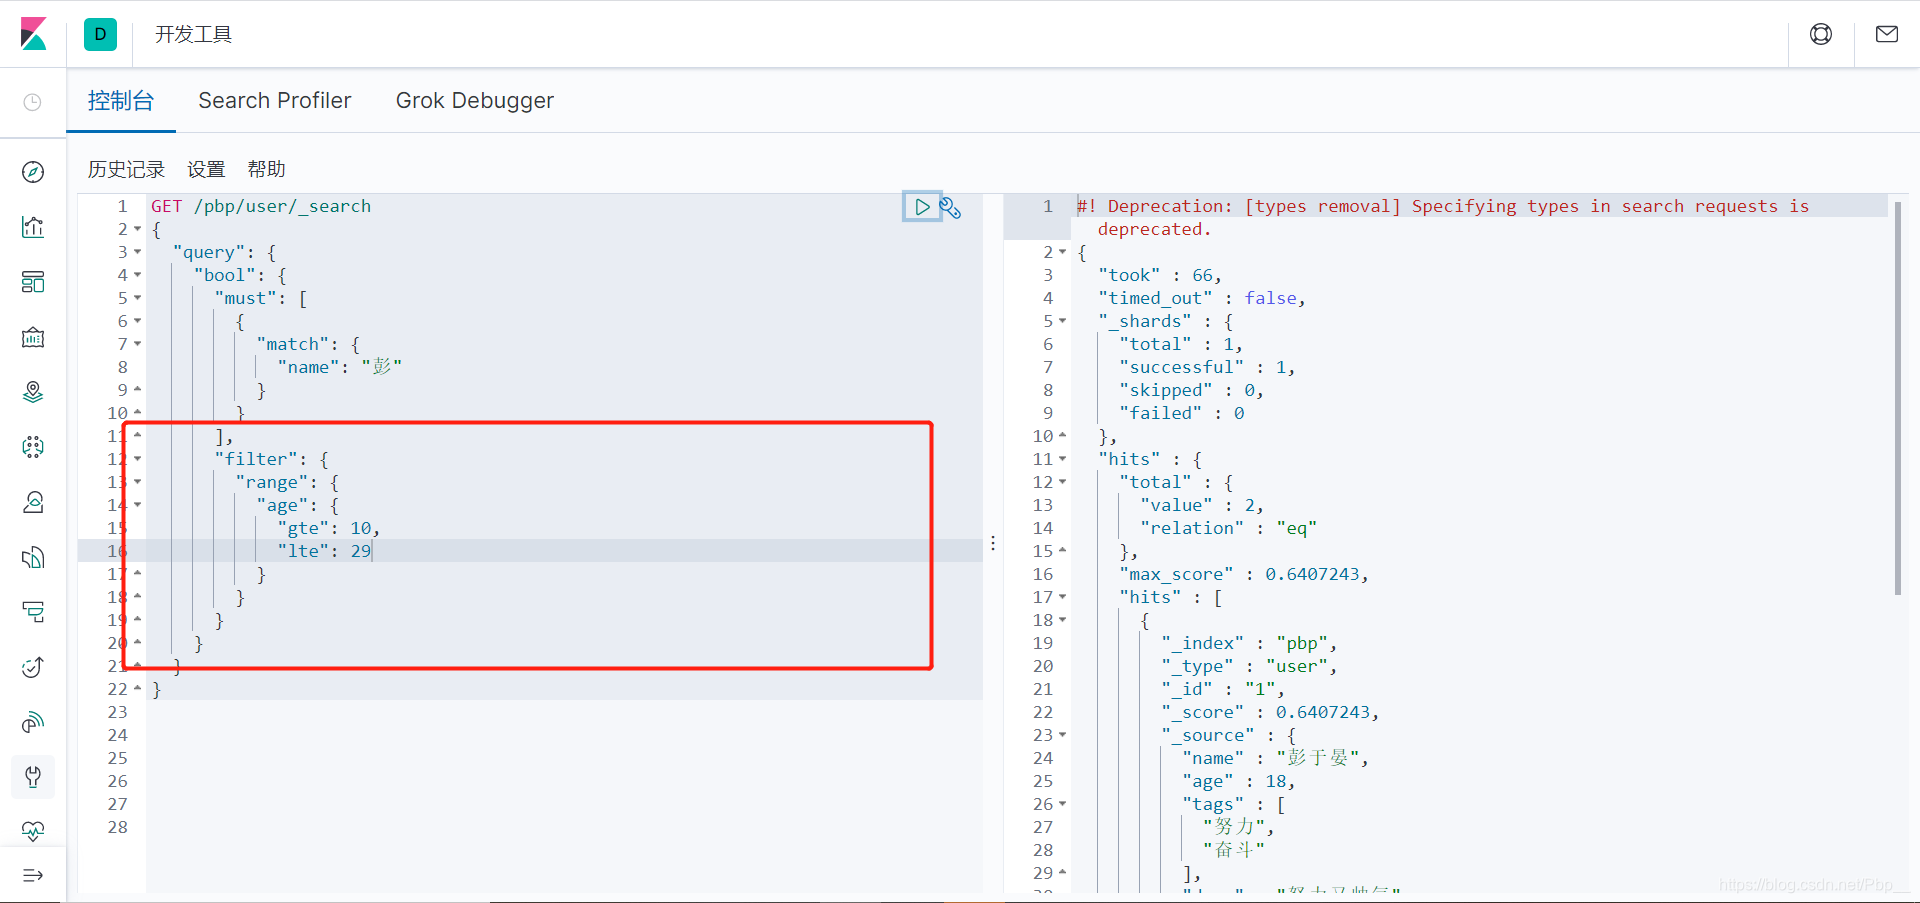Open recently viewed clock icon

[33, 102]
